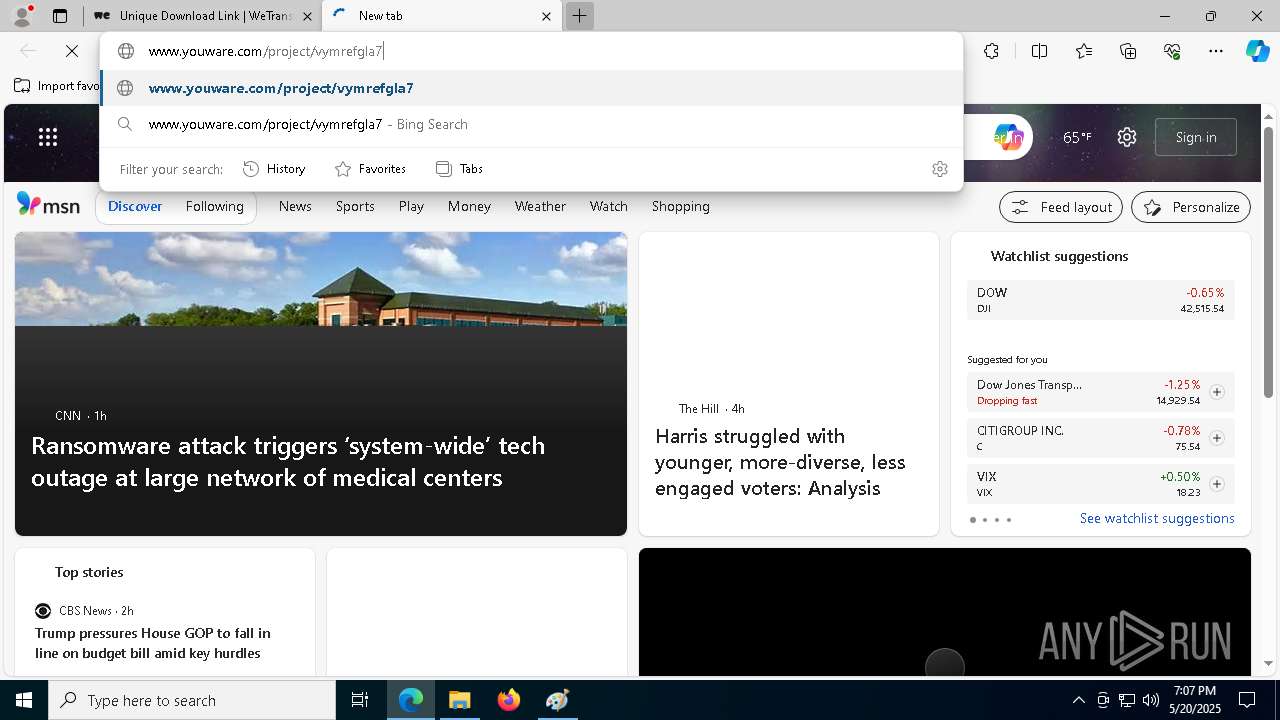Filter suggestions by Tabs
The width and height of the screenshot is (1280, 720).
460,169
